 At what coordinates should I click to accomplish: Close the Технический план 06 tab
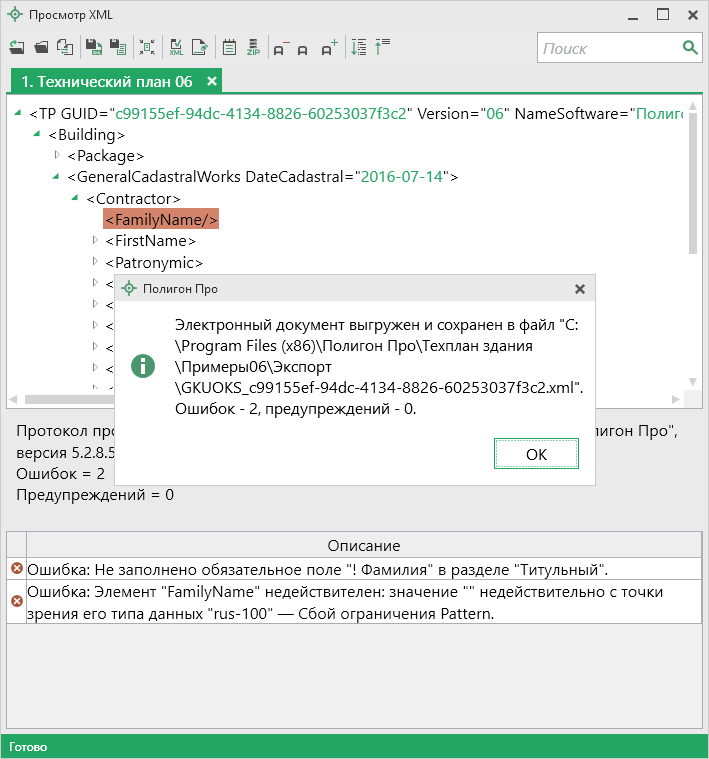(212, 81)
